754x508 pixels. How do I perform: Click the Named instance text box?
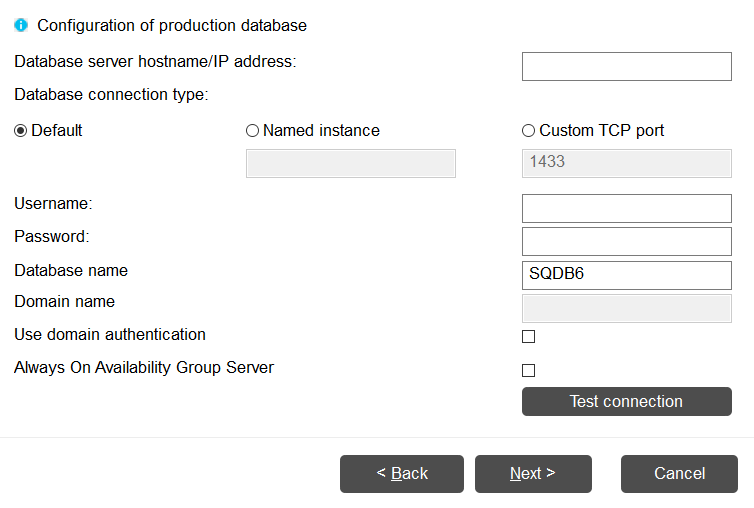coord(350,164)
